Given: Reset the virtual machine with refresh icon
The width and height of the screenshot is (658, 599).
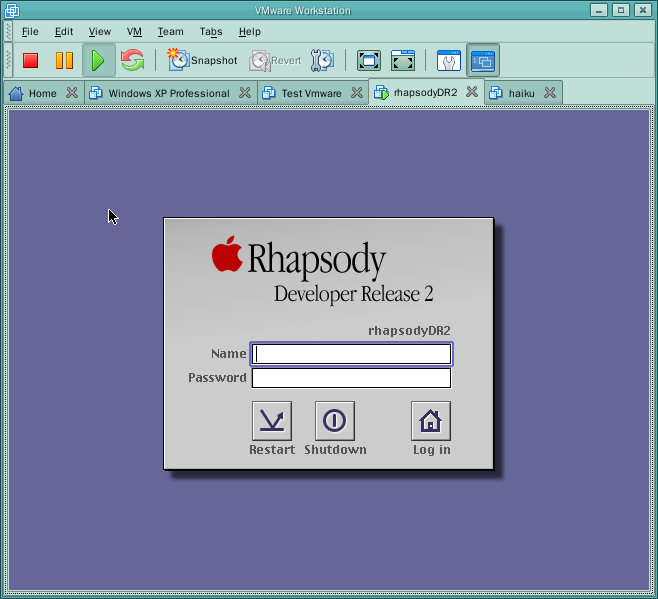Looking at the screenshot, I should [133, 60].
